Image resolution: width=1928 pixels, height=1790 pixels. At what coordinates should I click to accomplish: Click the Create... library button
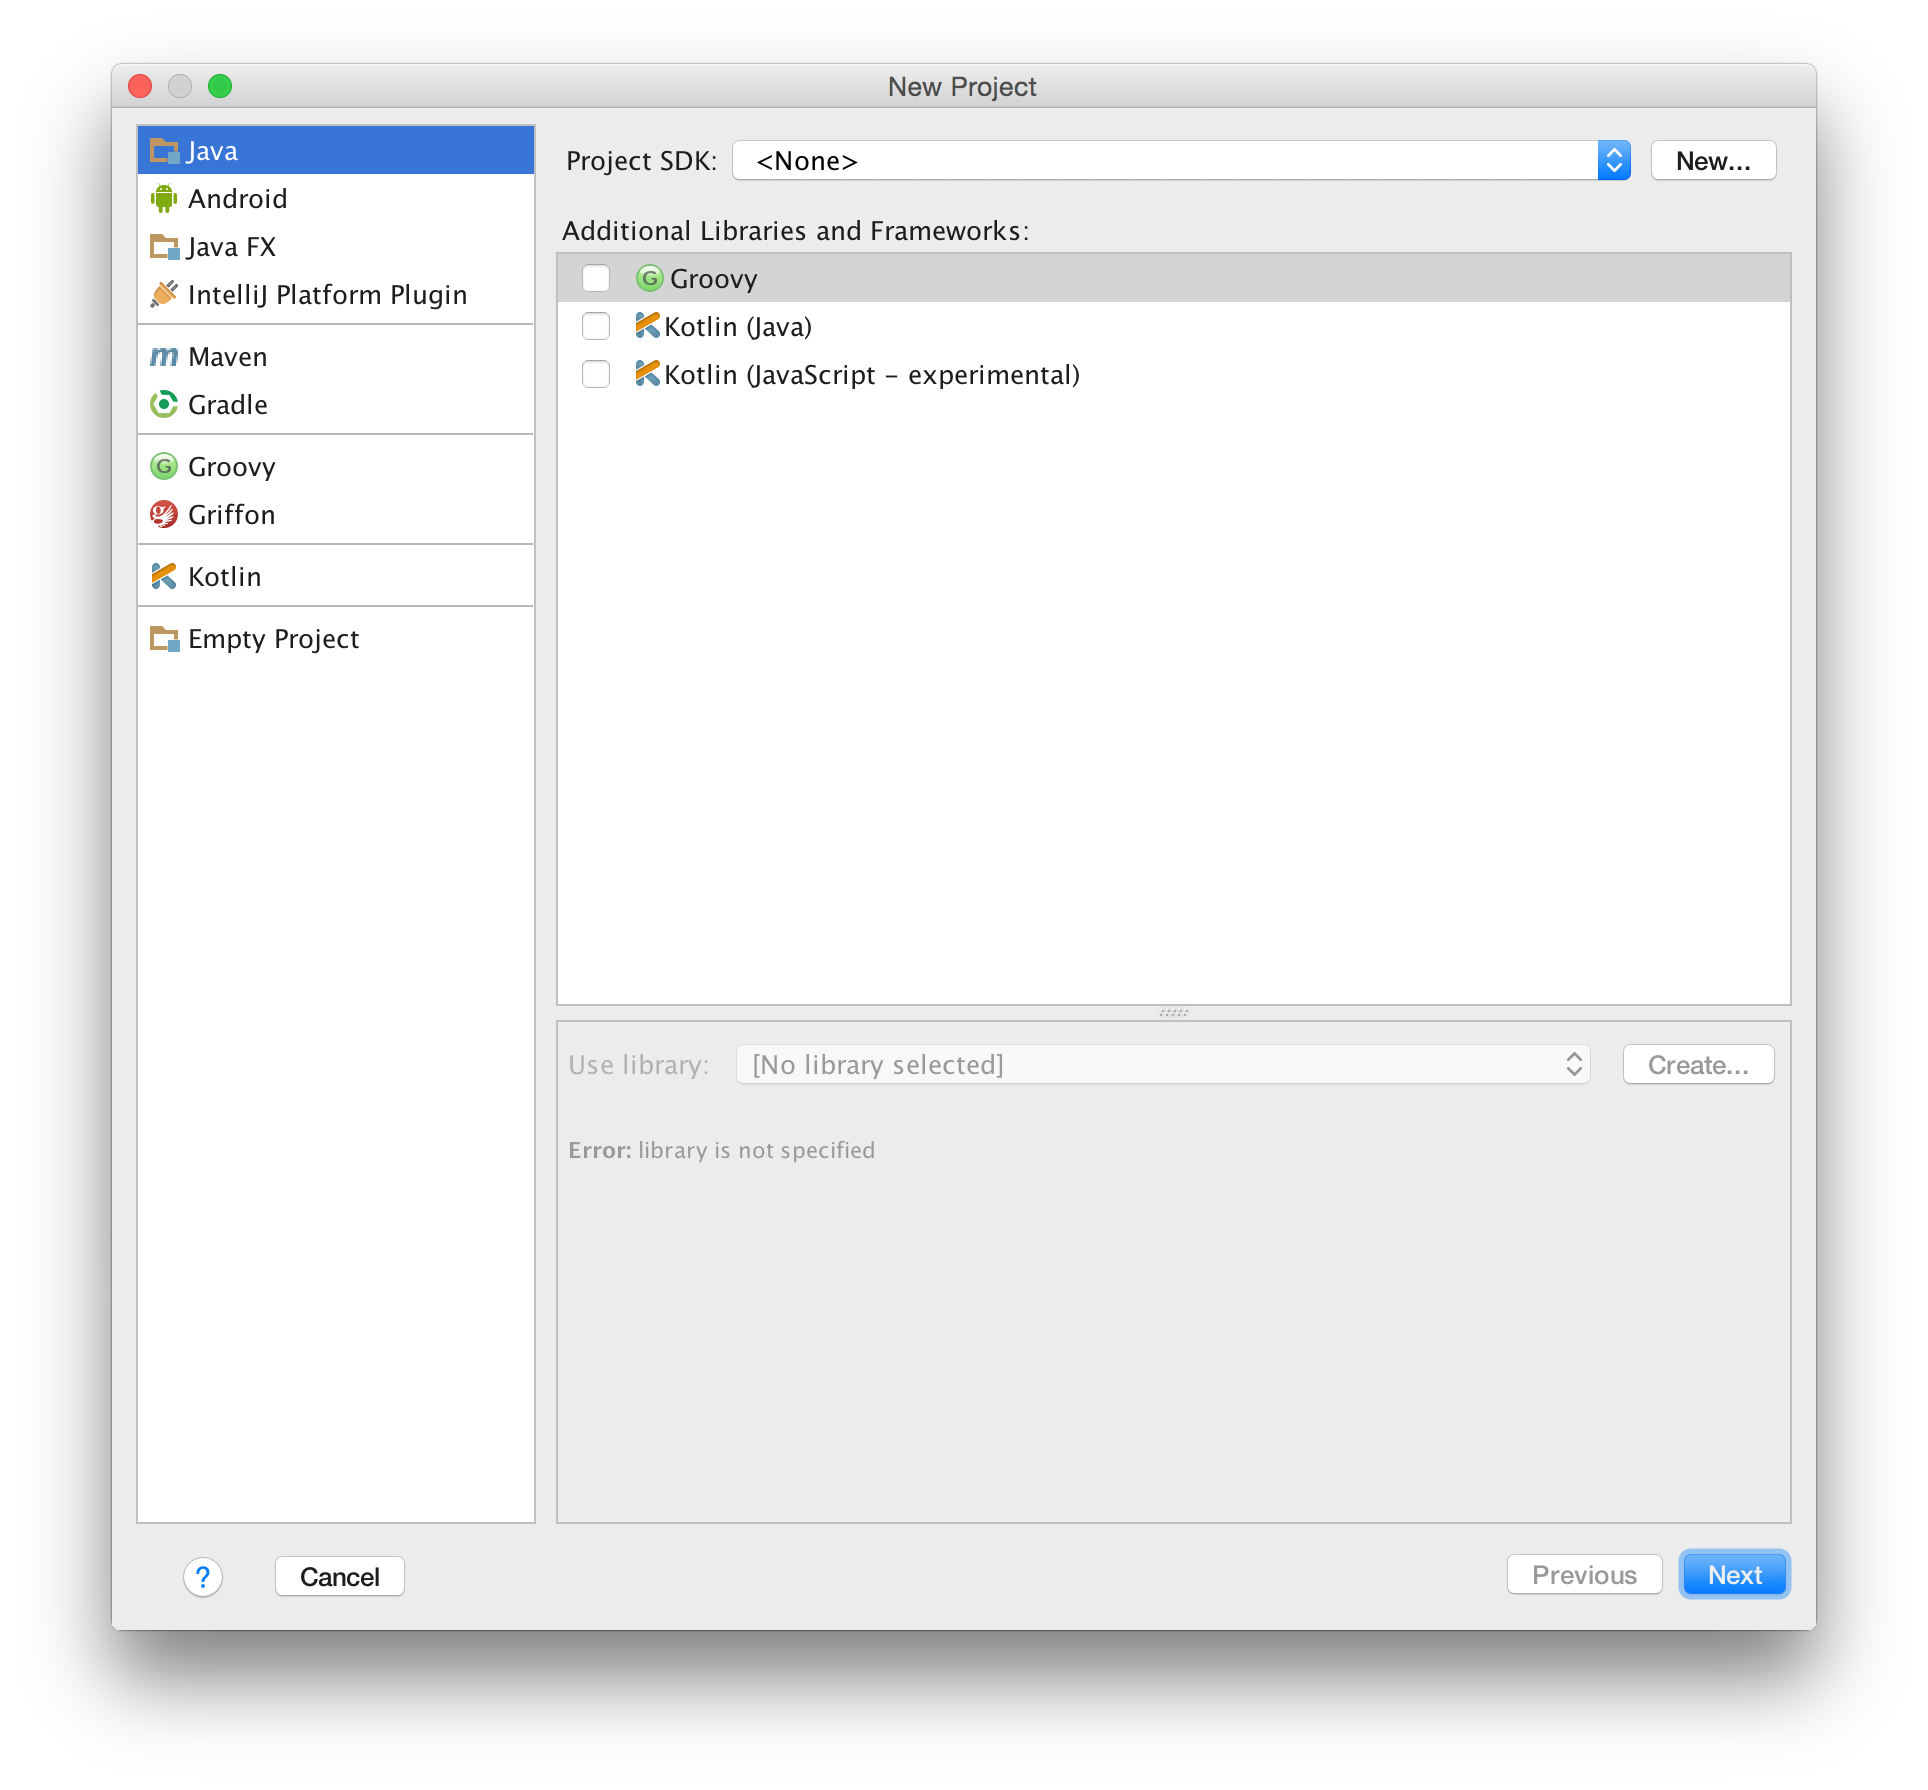pos(1697,1064)
